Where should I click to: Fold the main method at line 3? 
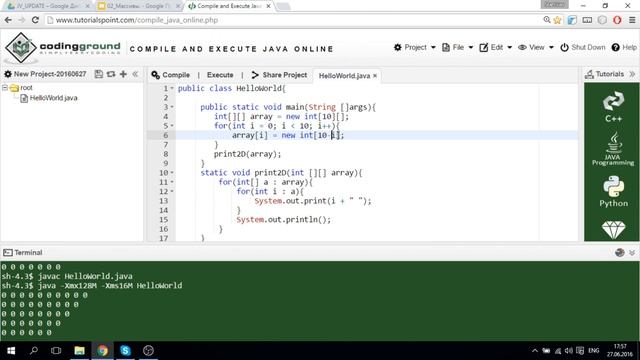tap(172, 107)
